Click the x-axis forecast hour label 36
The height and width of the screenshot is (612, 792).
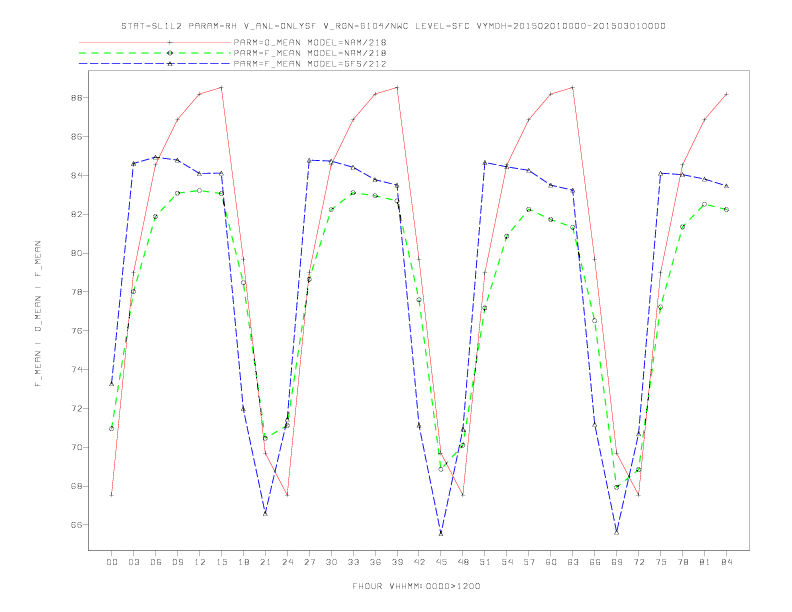coord(375,562)
